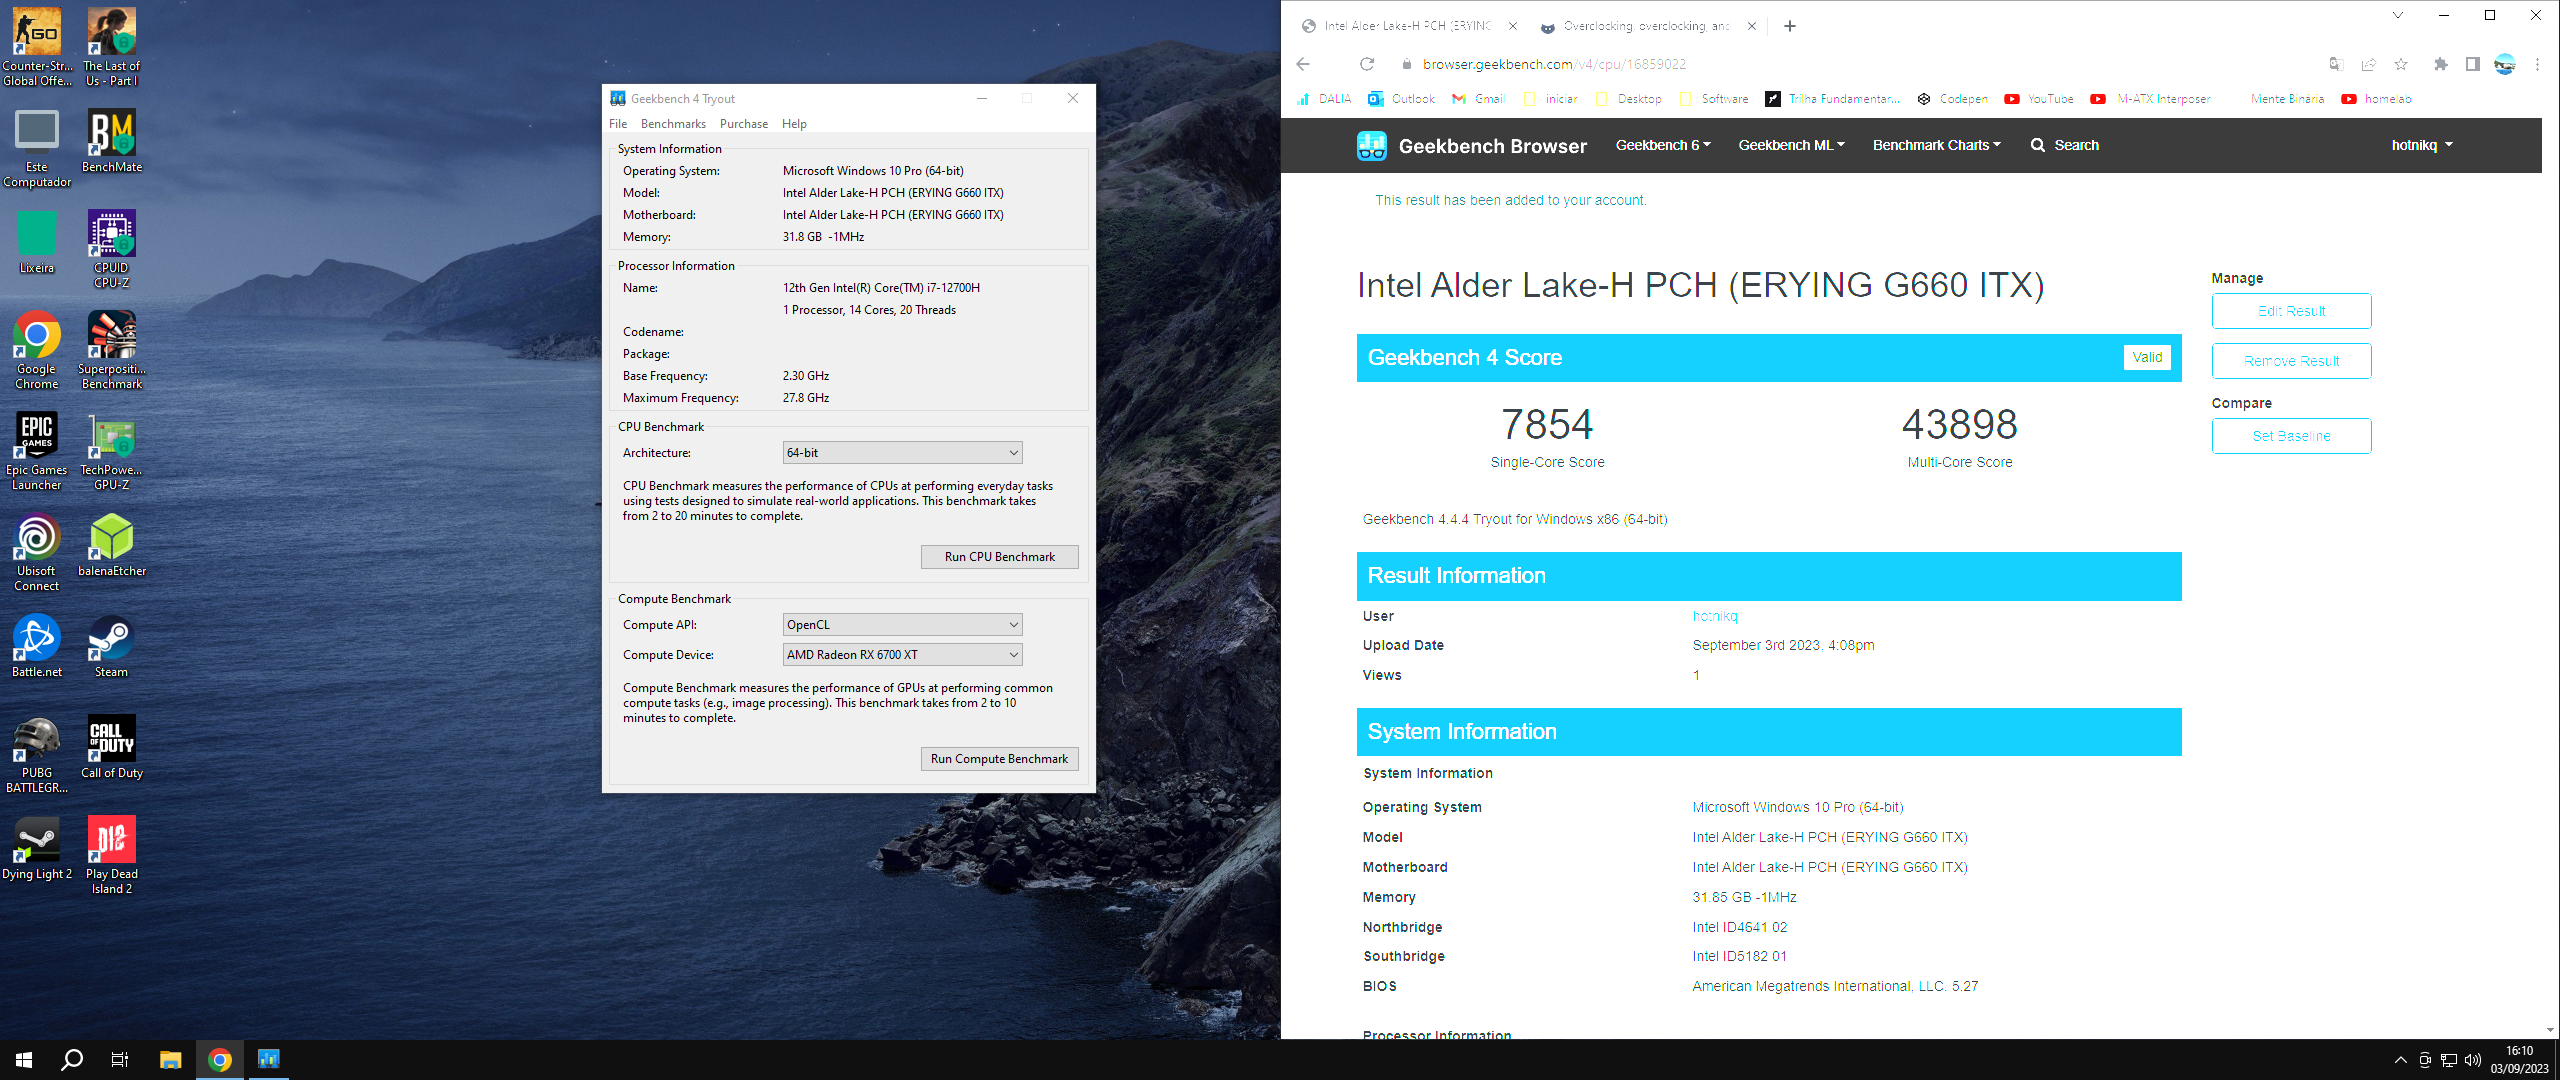Click Search in Geekbench Browser navbar
2560x1080 pixels.
click(x=2064, y=146)
